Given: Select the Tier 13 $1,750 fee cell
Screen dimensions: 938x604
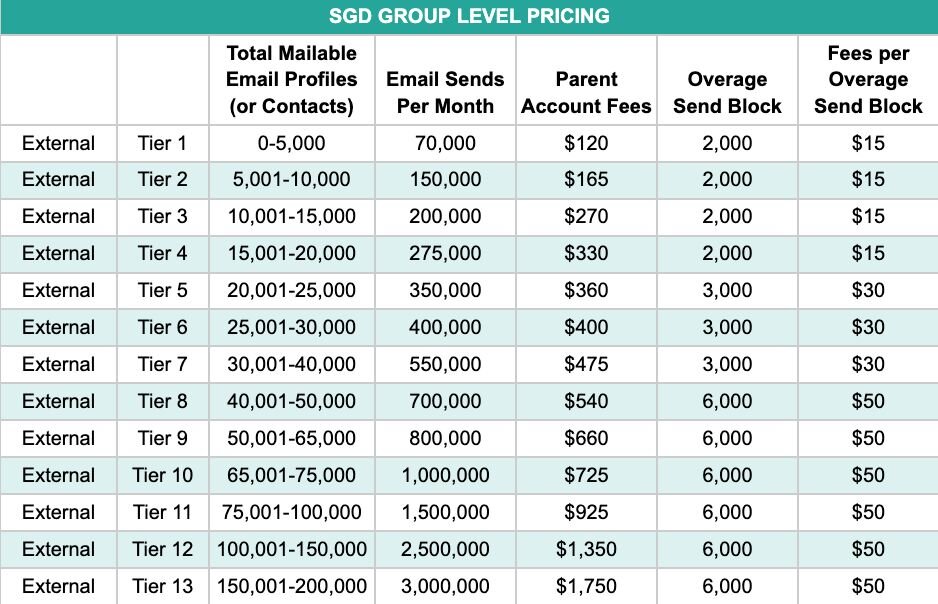Looking at the screenshot, I should tap(586, 587).
